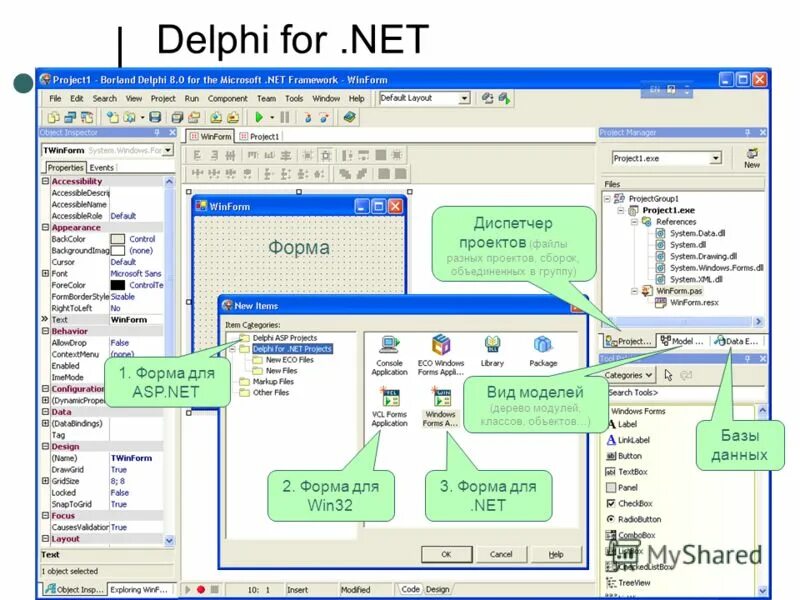Pick the RadioButton component in Tool Palette
Image resolution: width=800 pixels, height=600 pixels.
click(633, 519)
